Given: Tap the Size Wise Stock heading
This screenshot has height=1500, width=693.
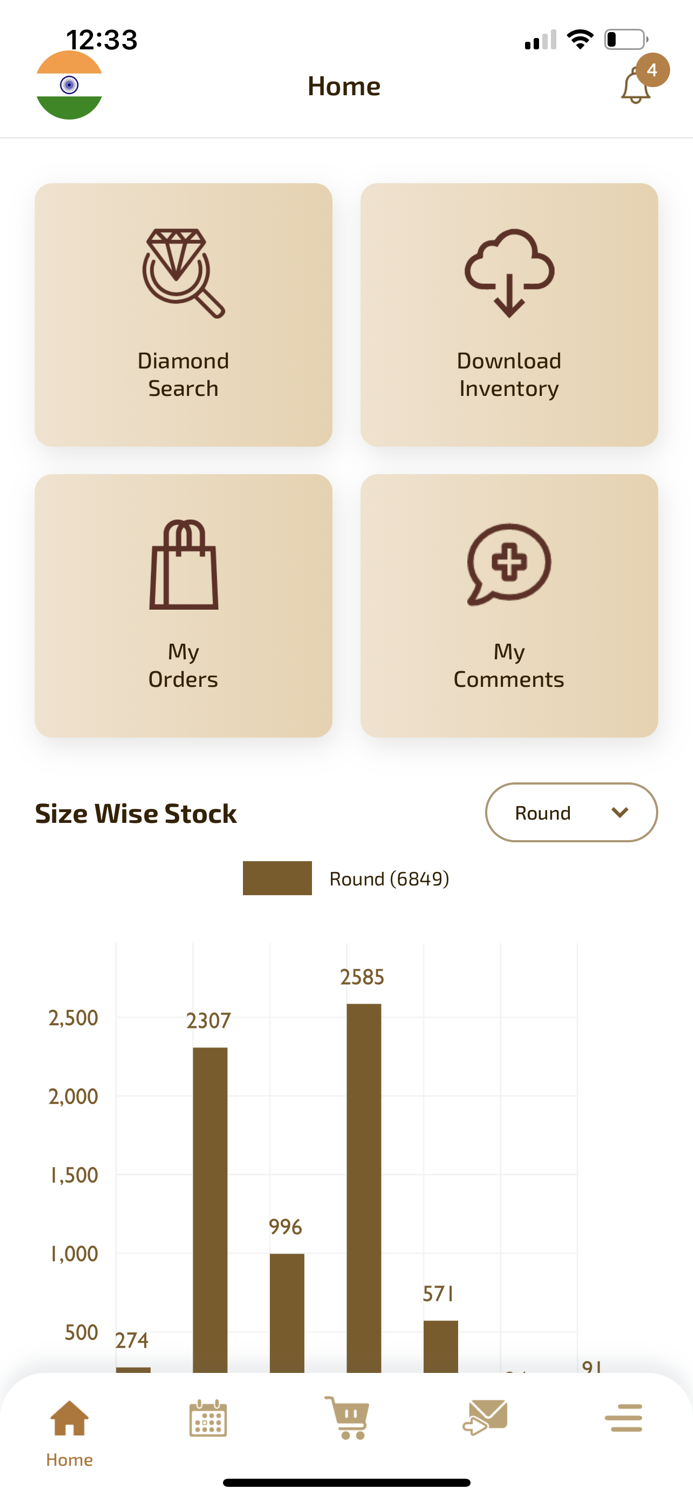Looking at the screenshot, I should pyautogui.click(x=135, y=813).
